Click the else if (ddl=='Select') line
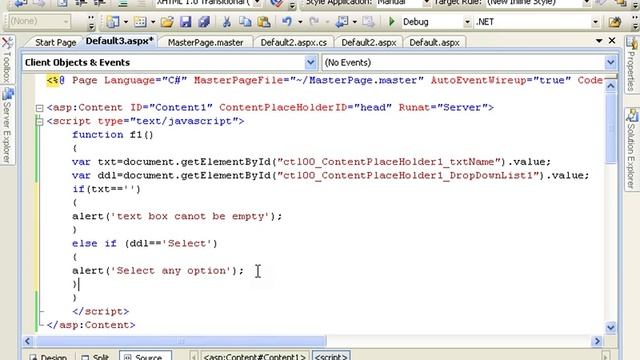This screenshot has width=640, height=360. click(145, 244)
